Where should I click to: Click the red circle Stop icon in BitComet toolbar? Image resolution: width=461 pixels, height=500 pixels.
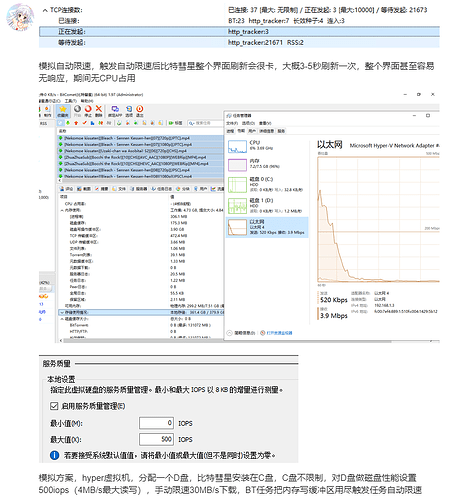pos(88,111)
